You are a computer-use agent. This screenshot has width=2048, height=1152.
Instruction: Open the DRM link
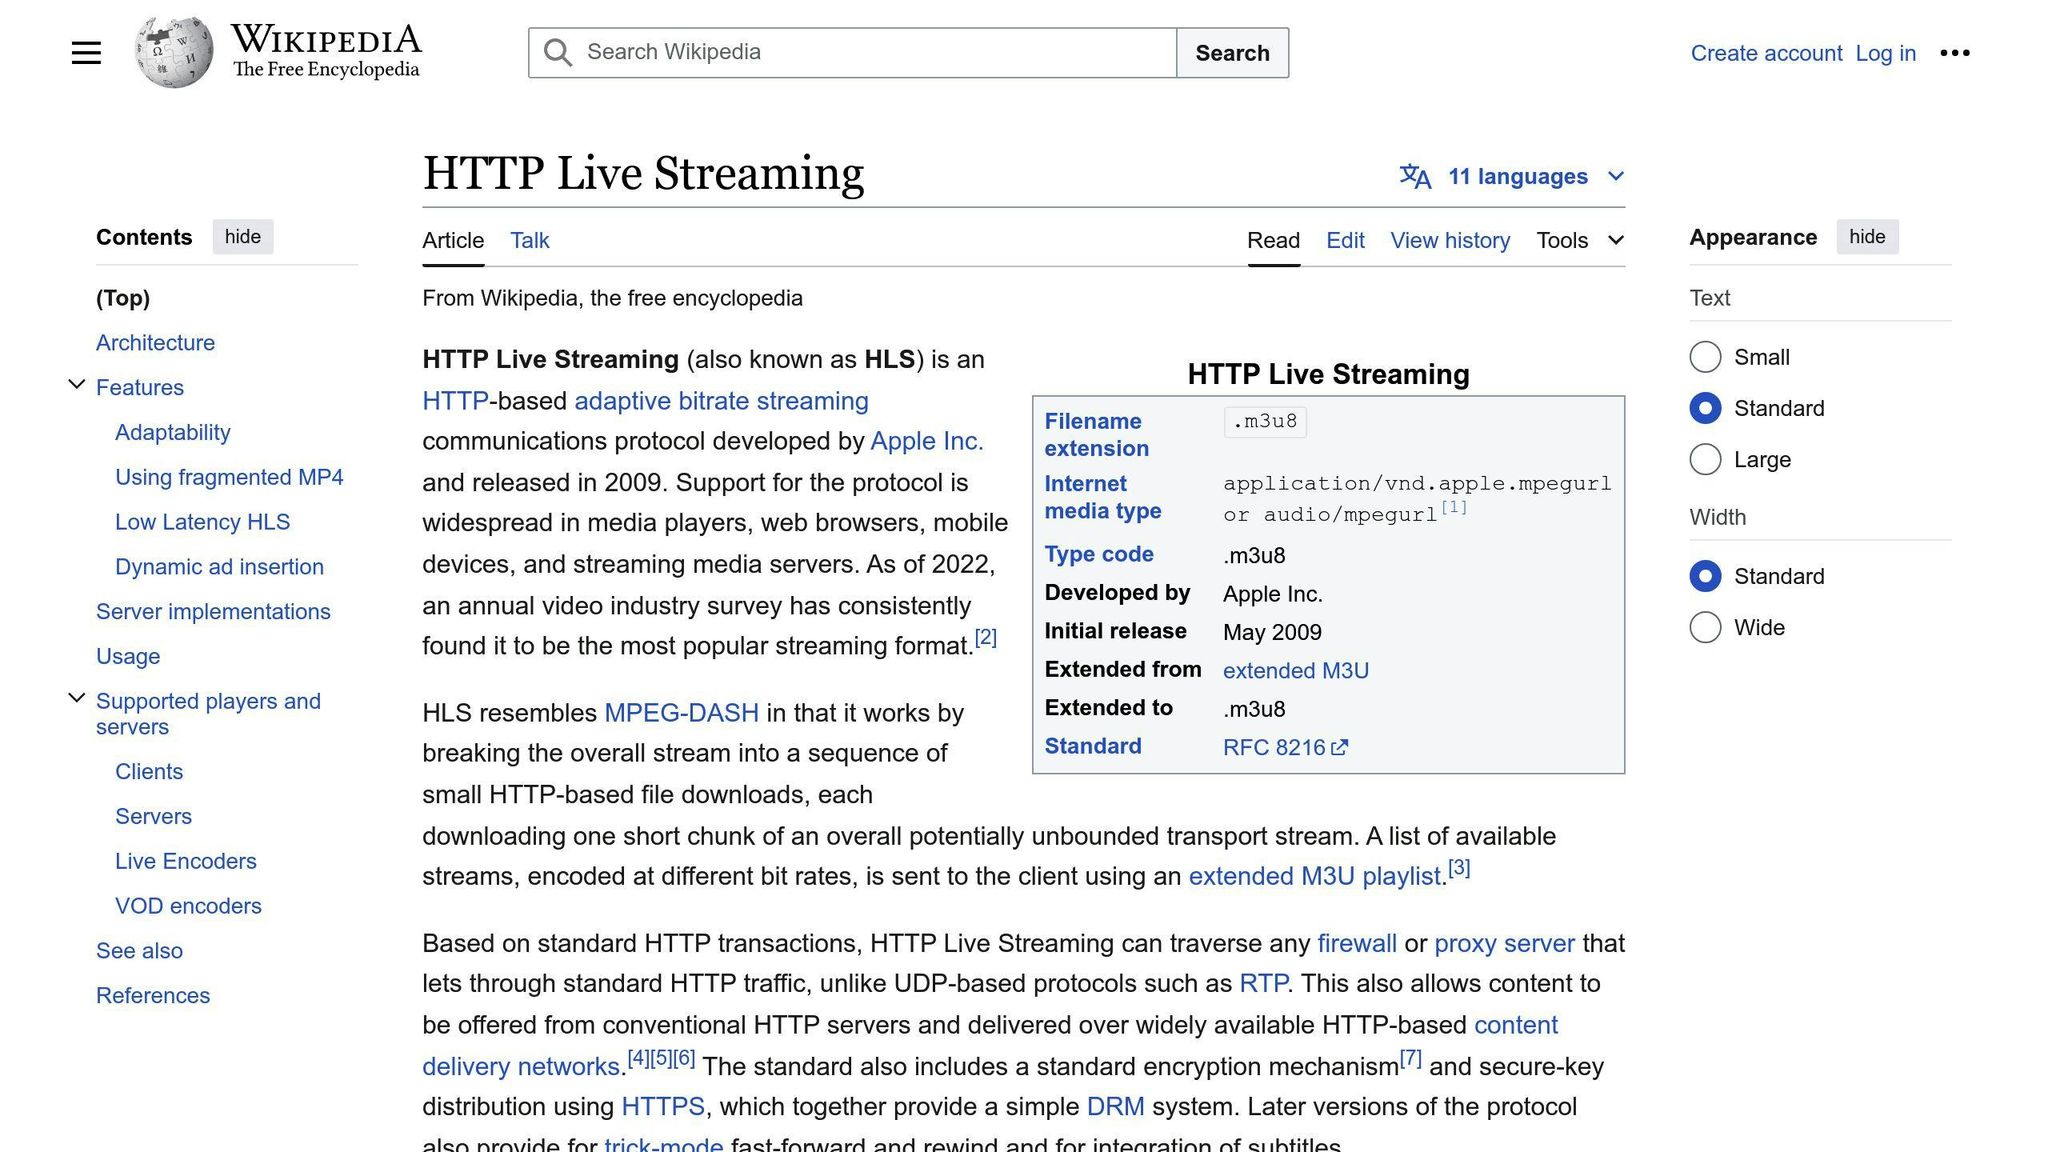coord(1115,1107)
